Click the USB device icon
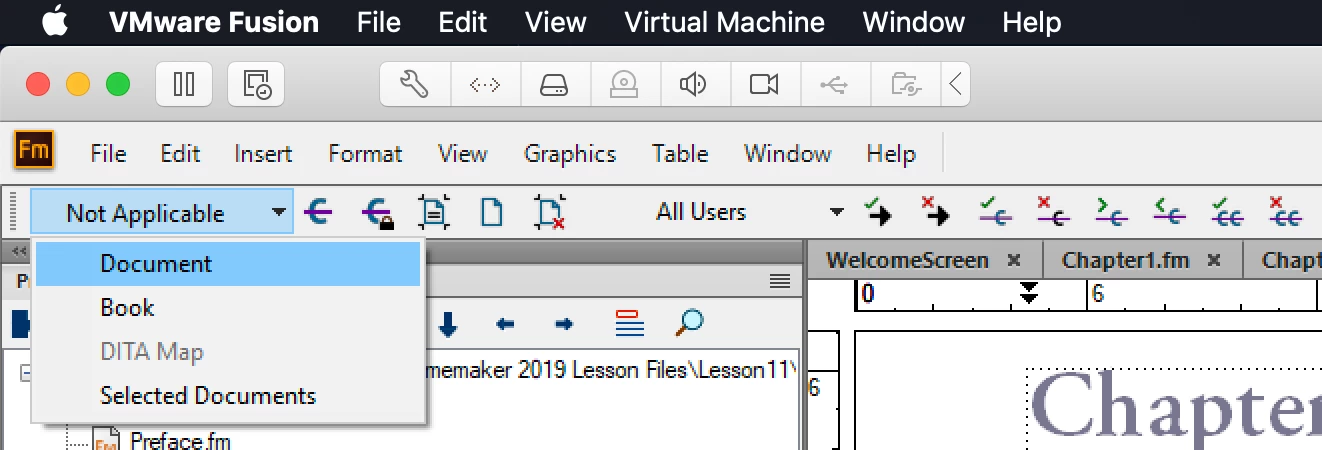1322x450 pixels. (x=835, y=84)
